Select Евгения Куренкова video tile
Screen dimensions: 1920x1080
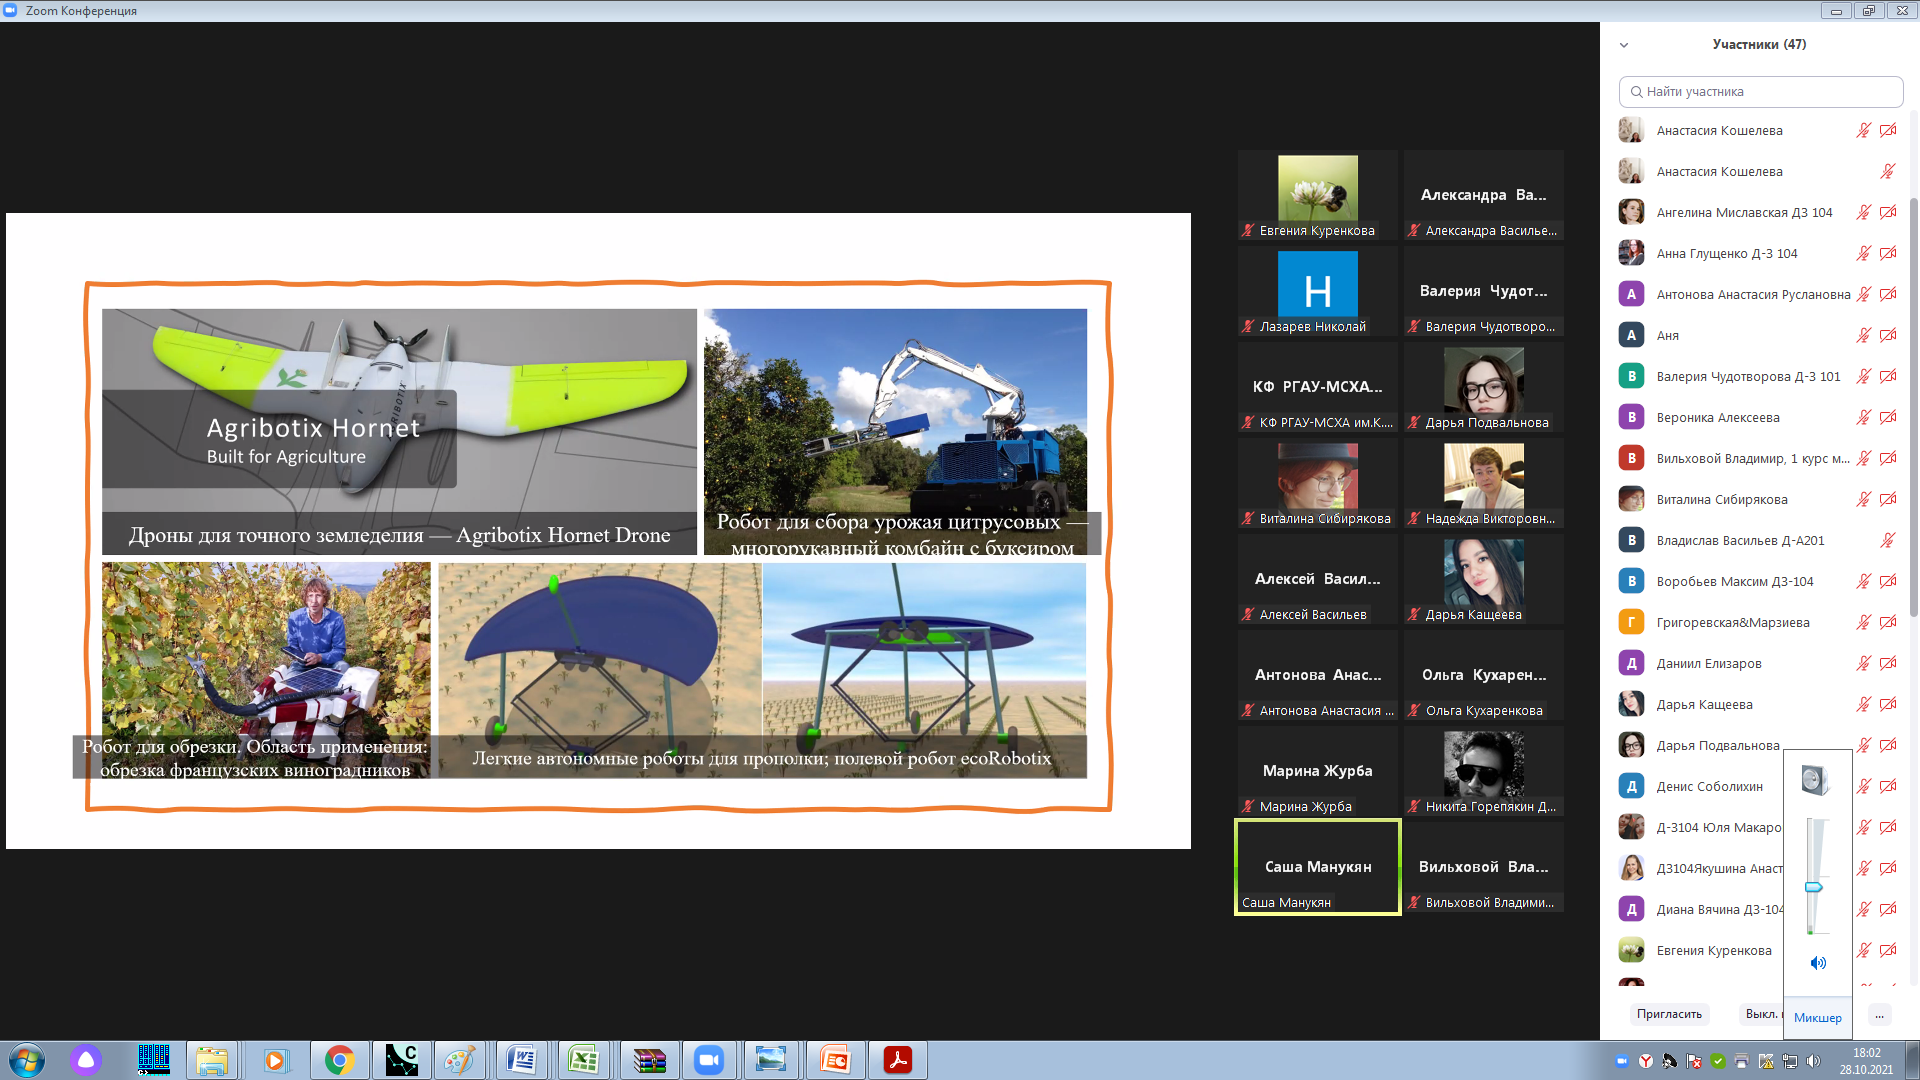click(1318, 196)
